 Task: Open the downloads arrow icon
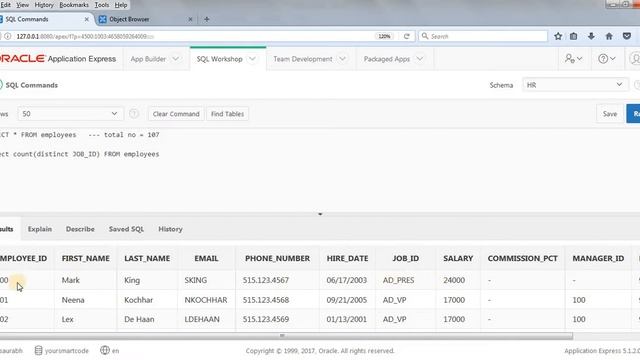(x=591, y=36)
